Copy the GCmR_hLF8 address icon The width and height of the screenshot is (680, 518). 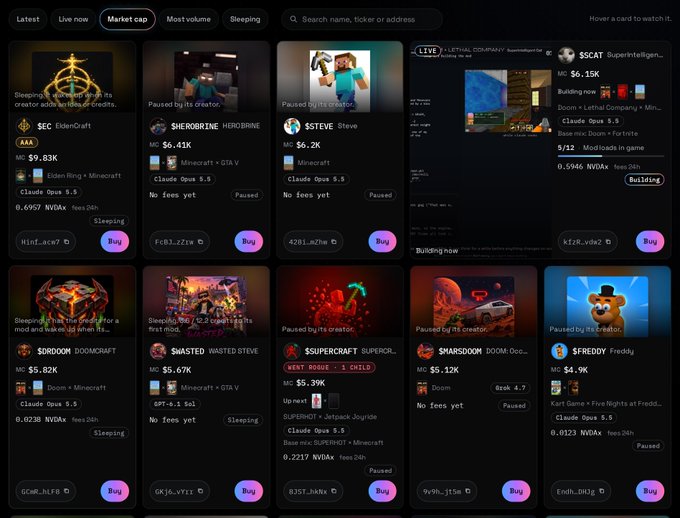[x=66, y=491]
